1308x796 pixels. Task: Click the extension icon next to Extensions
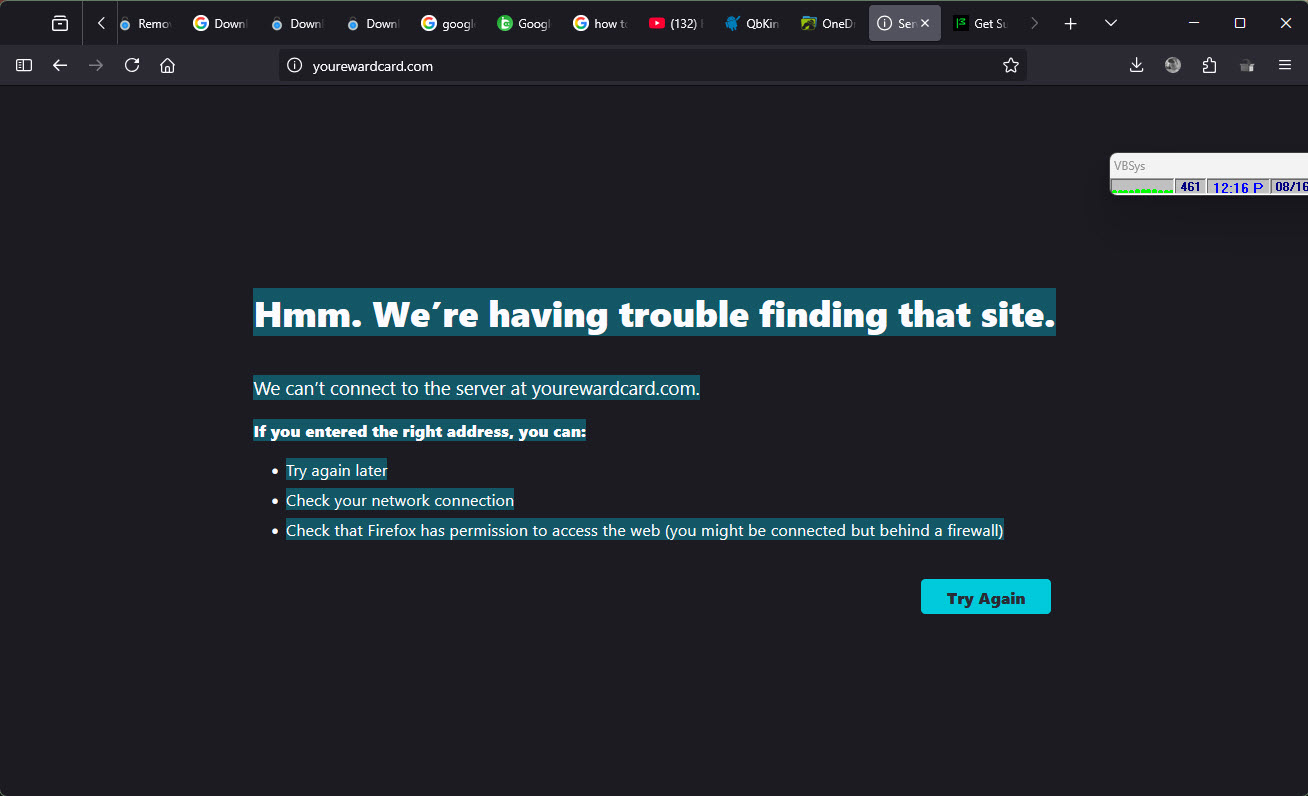tap(1246, 65)
